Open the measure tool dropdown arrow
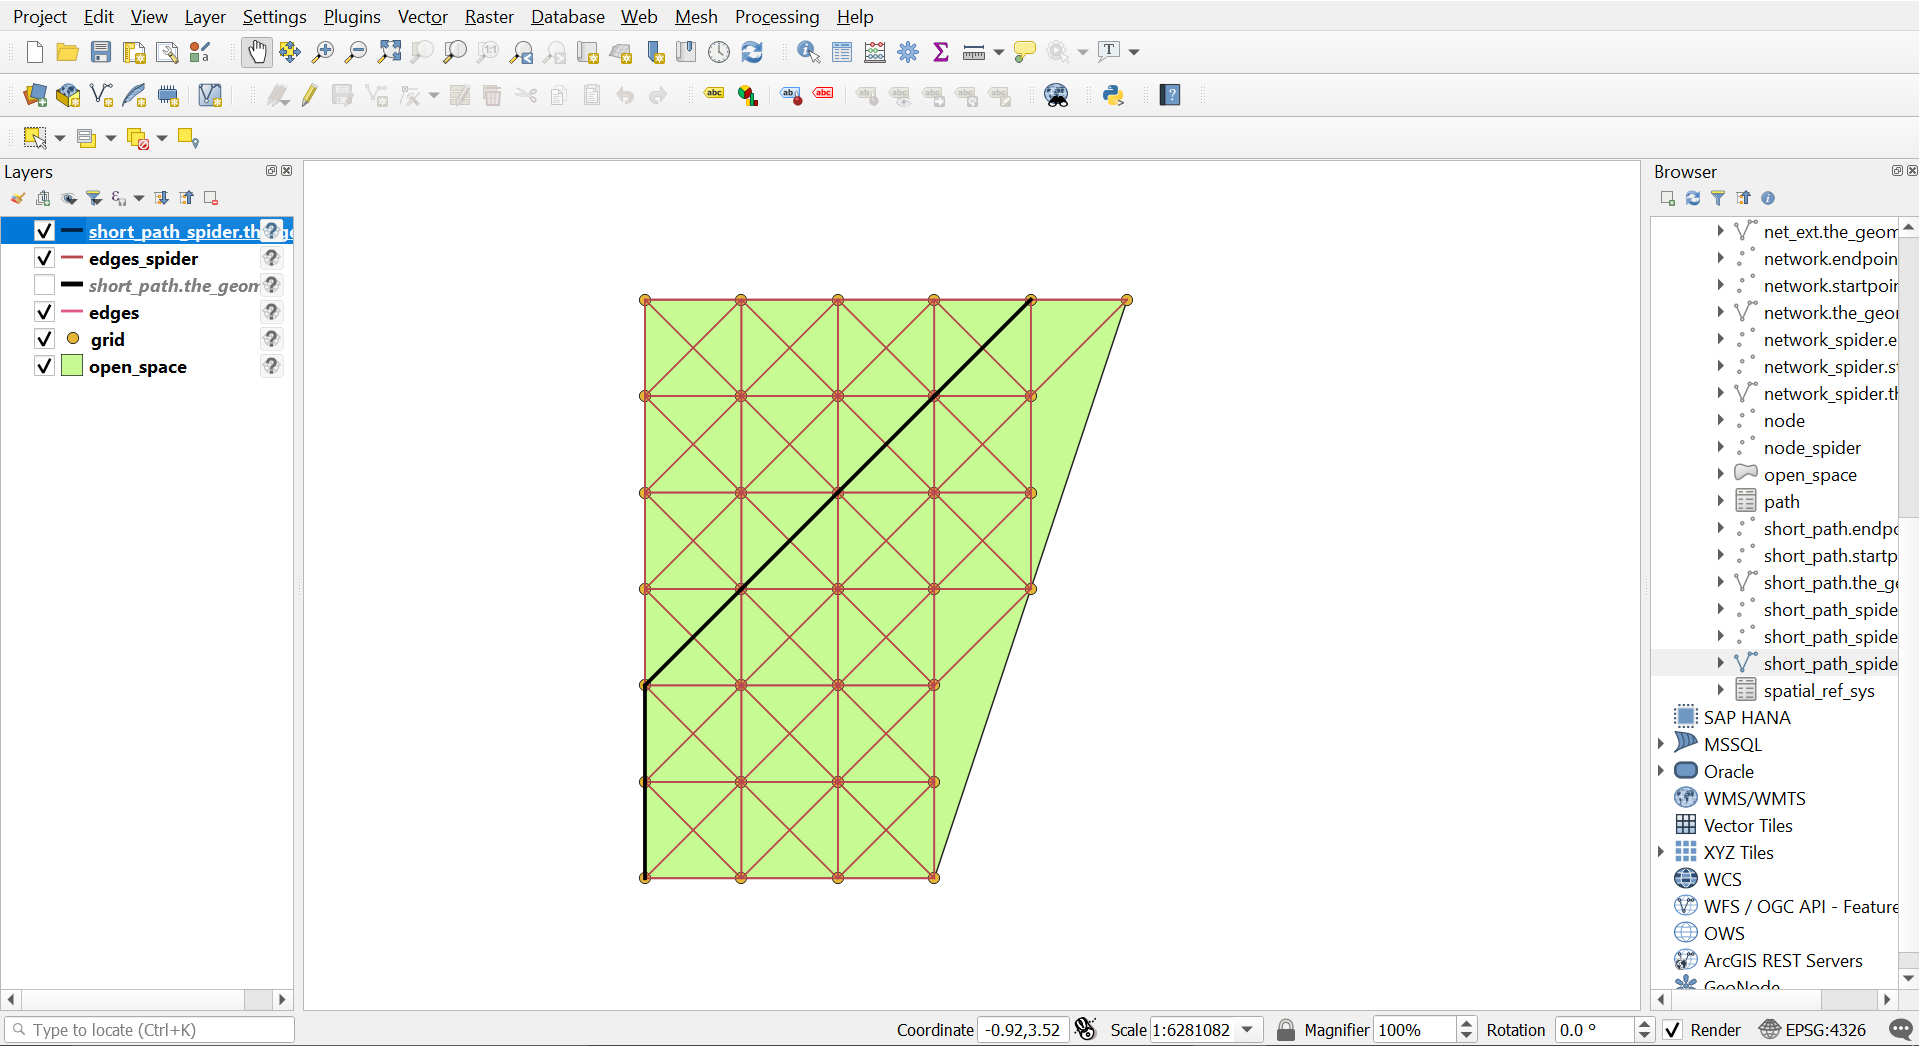The height and width of the screenshot is (1046, 1919). 998,52
